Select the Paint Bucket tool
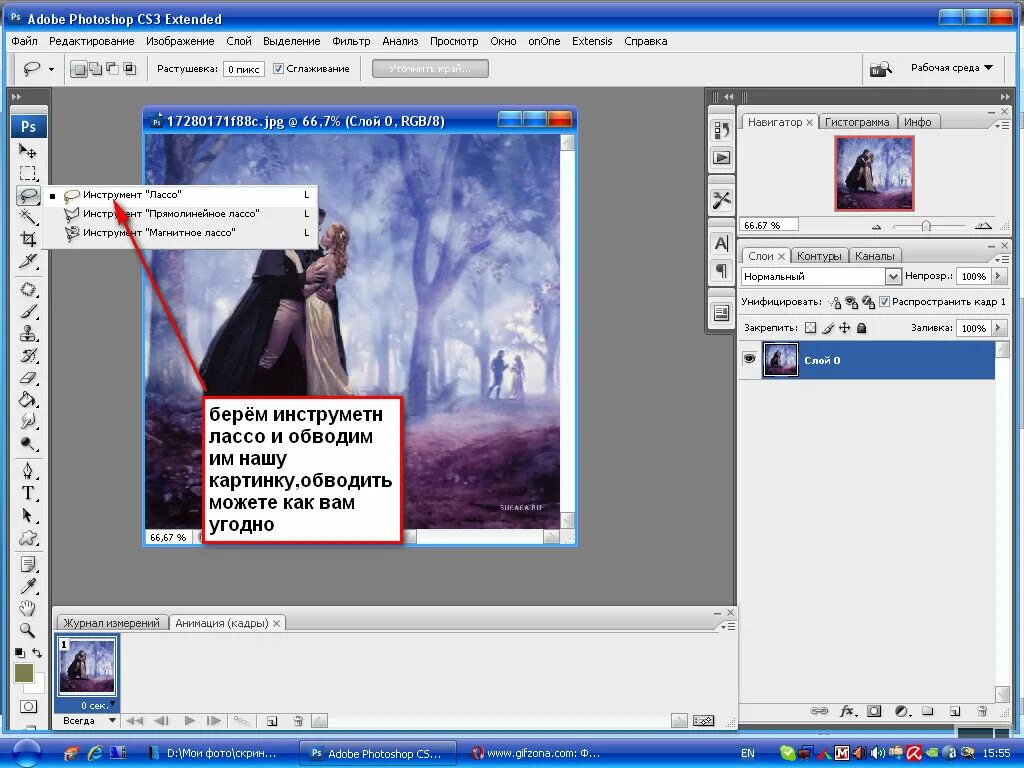Viewport: 1024px width, 768px height. pos(27,400)
